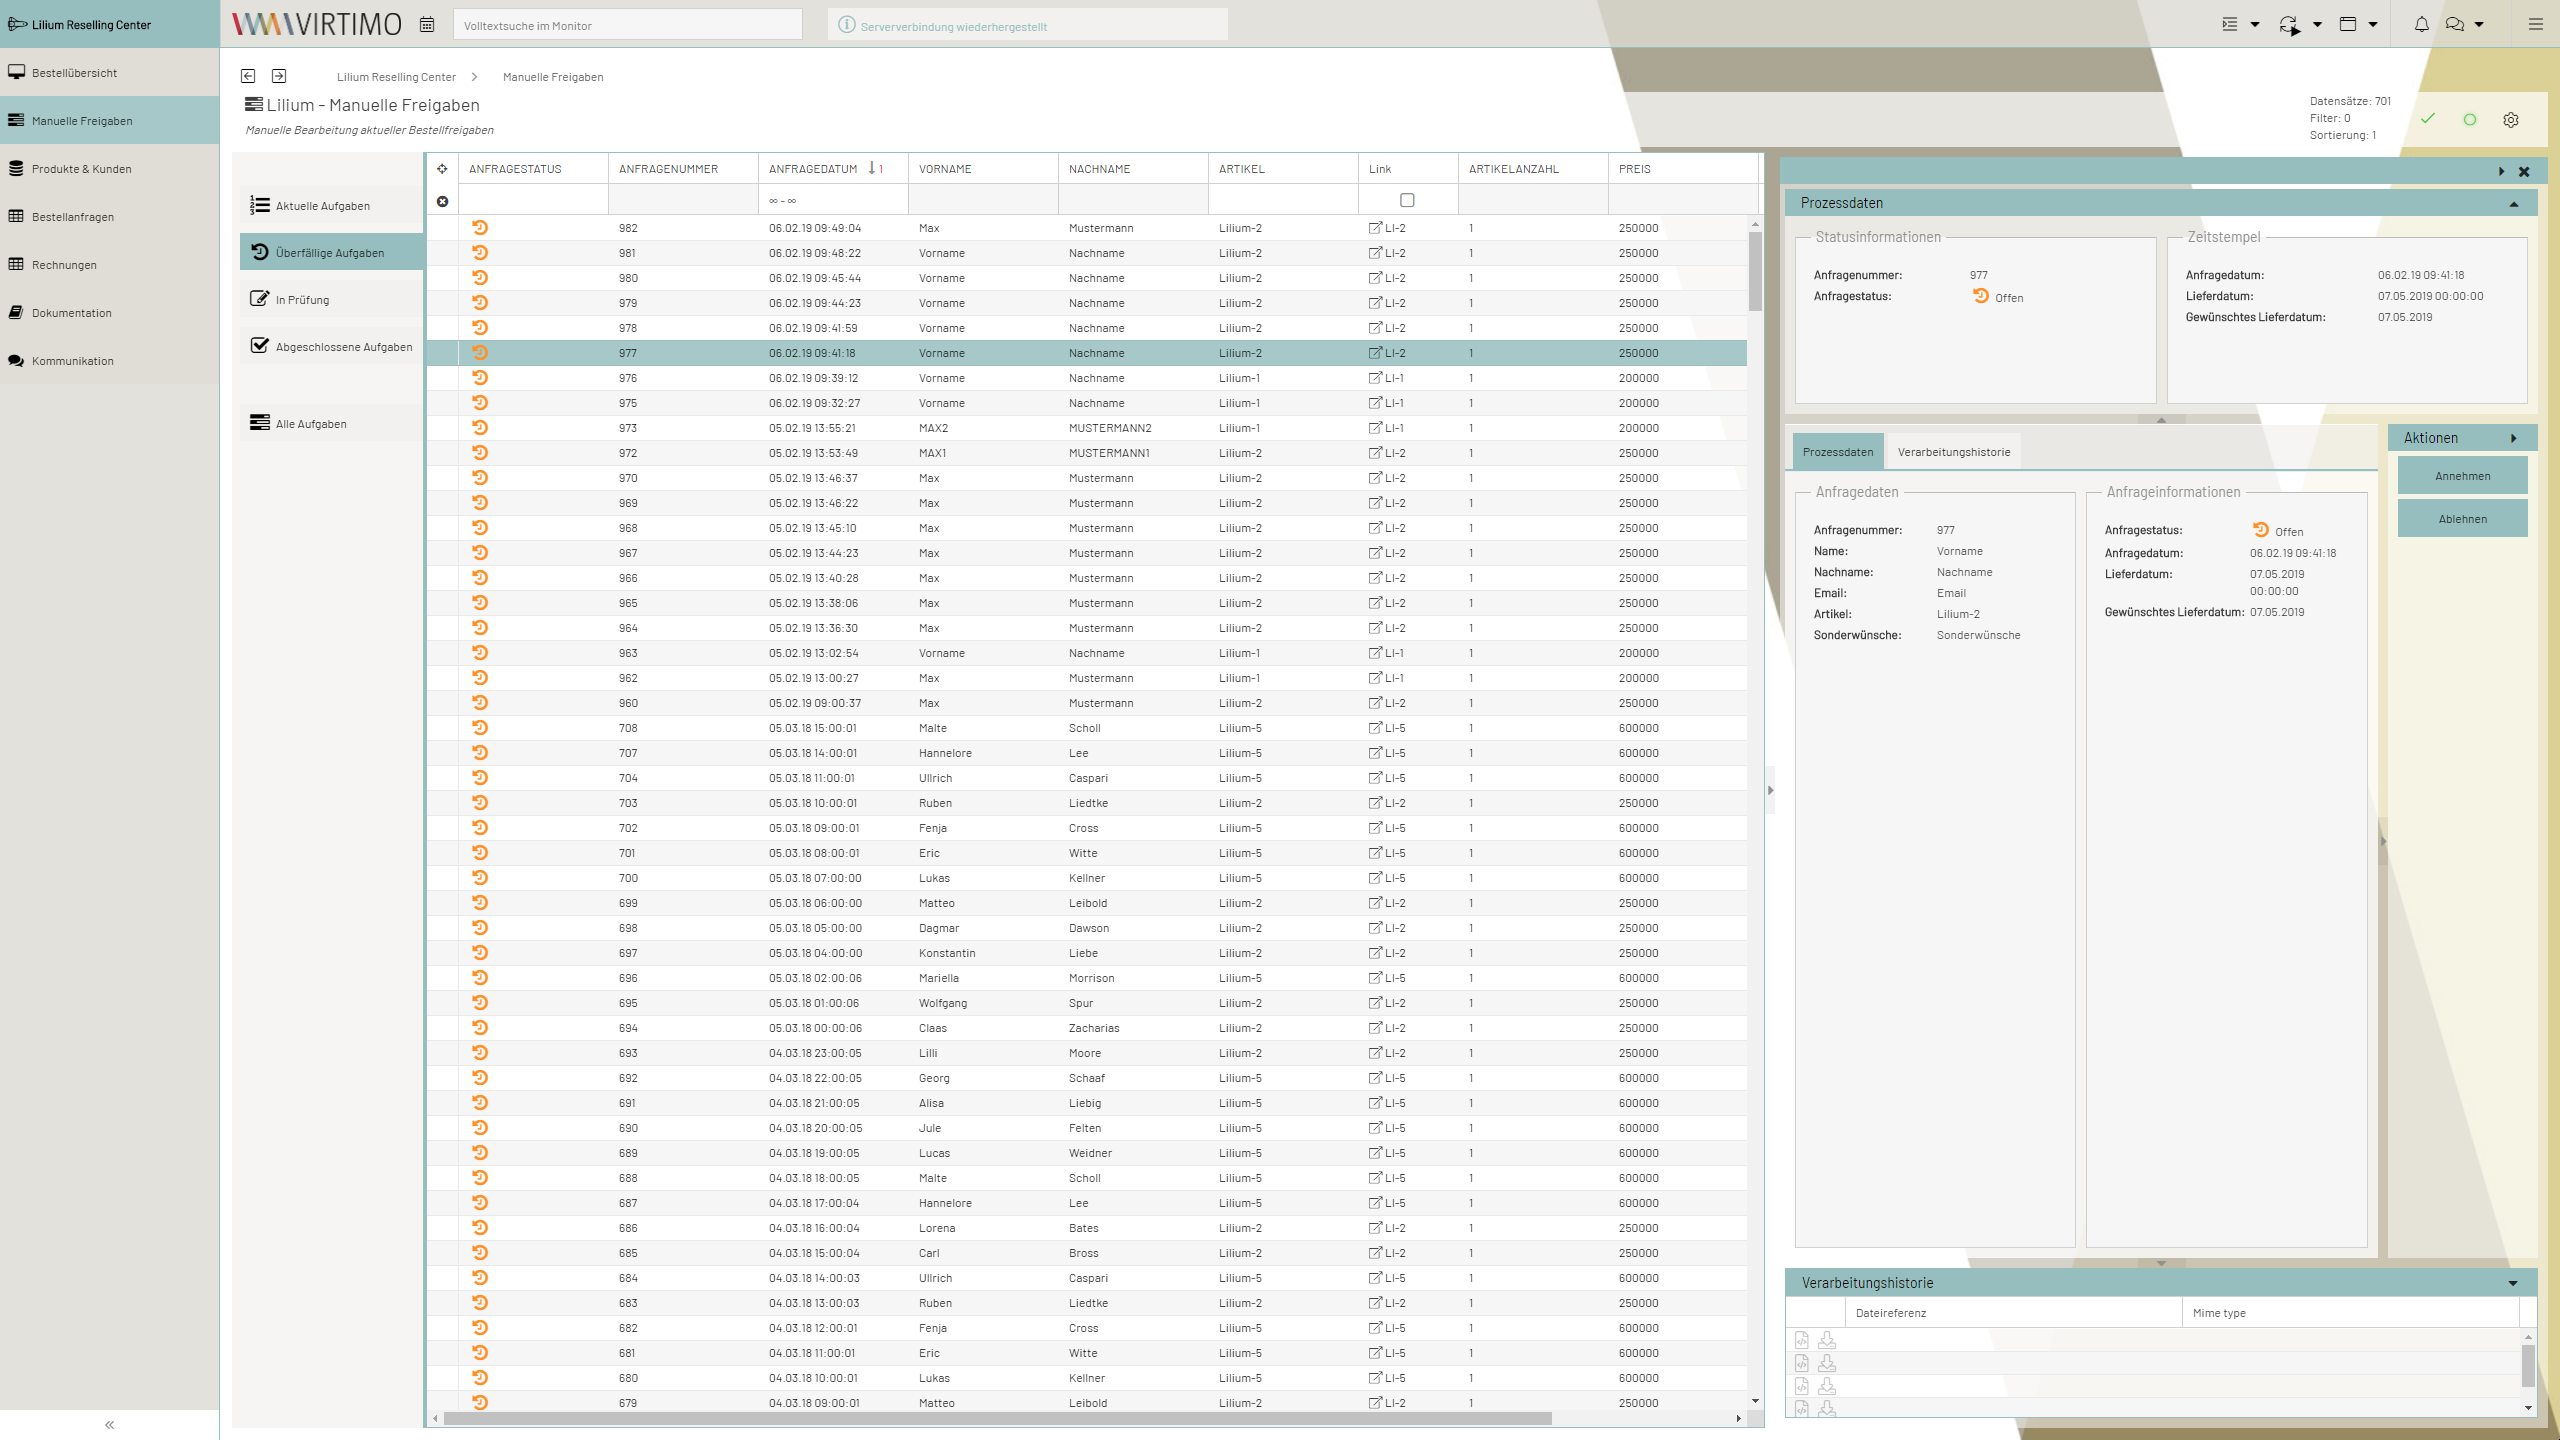Switch to the Verarbeitungshistorie tab
The height and width of the screenshot is (1440, 2560).
click(1954, 452)
